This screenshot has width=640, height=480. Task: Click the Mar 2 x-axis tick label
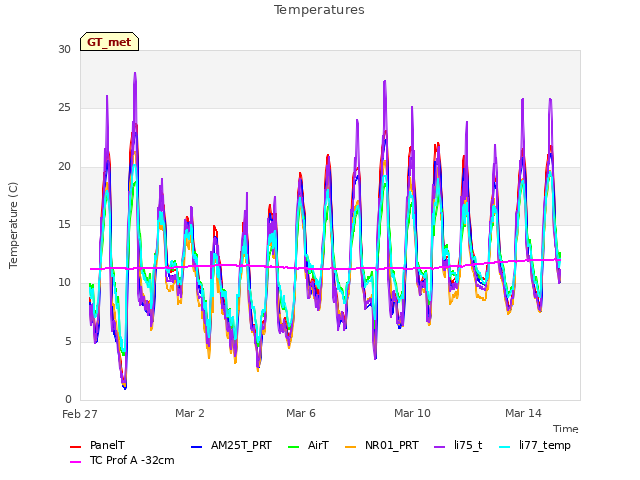[190, 413]
